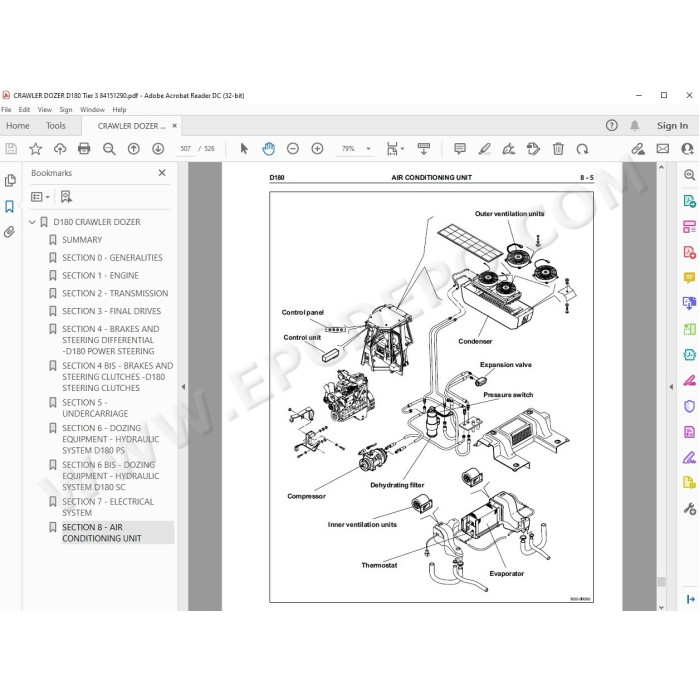Activate the Hand pan tool
This screenshot has width=700, height=700.
[x=268, y=149]
